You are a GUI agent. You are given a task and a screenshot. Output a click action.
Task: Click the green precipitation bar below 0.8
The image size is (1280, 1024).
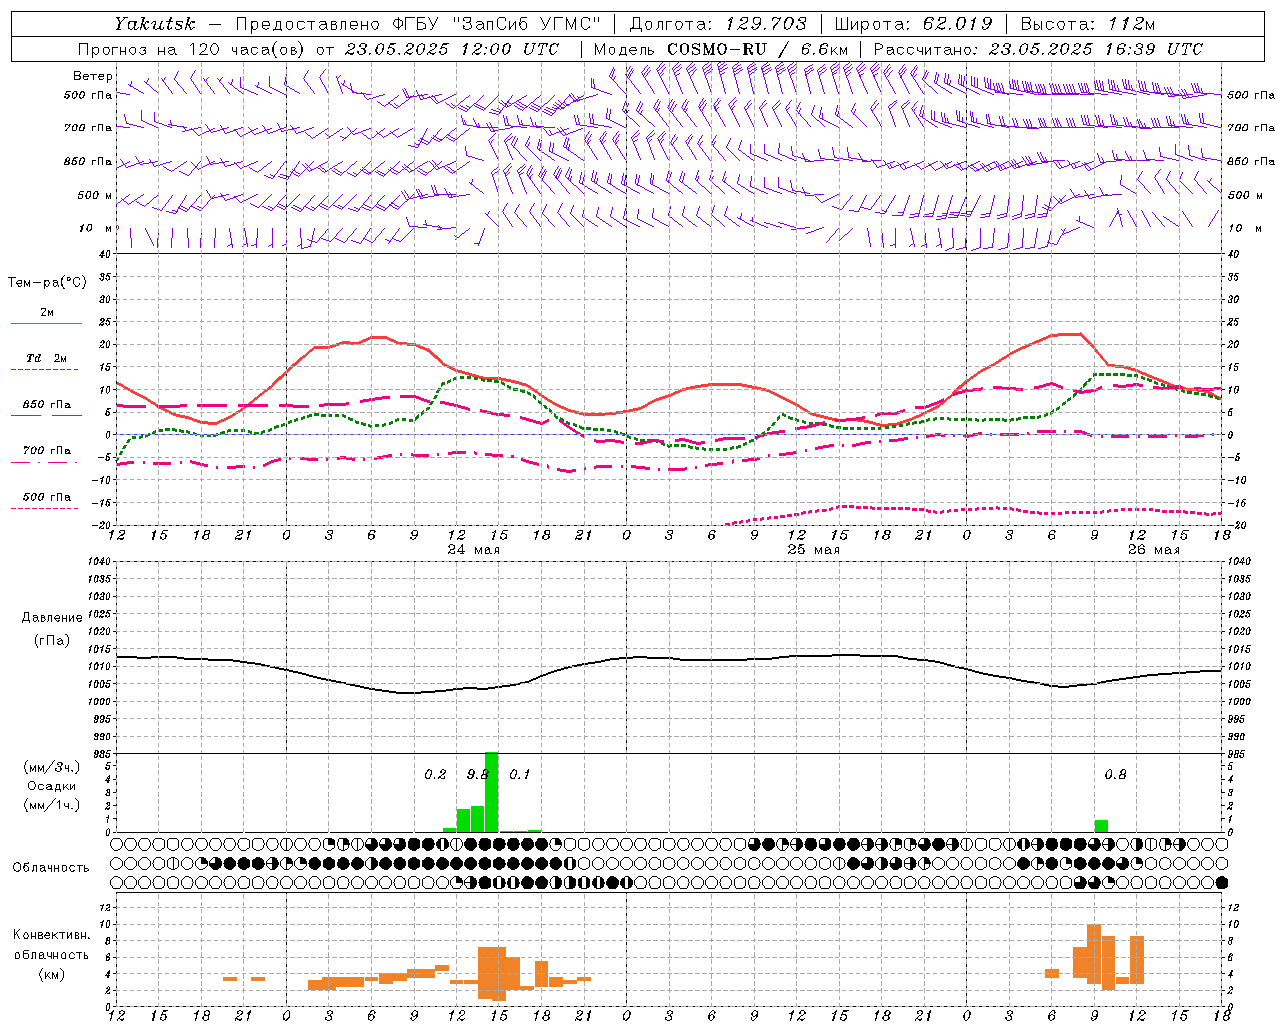[x=1101, y=826]
